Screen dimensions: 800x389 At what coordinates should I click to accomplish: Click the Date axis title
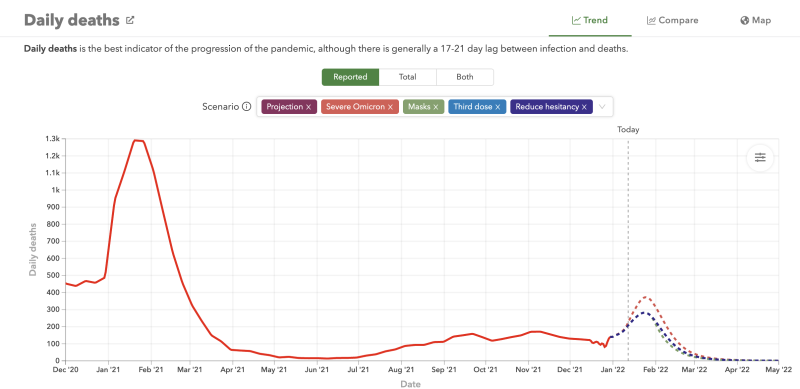click(410, 384)
